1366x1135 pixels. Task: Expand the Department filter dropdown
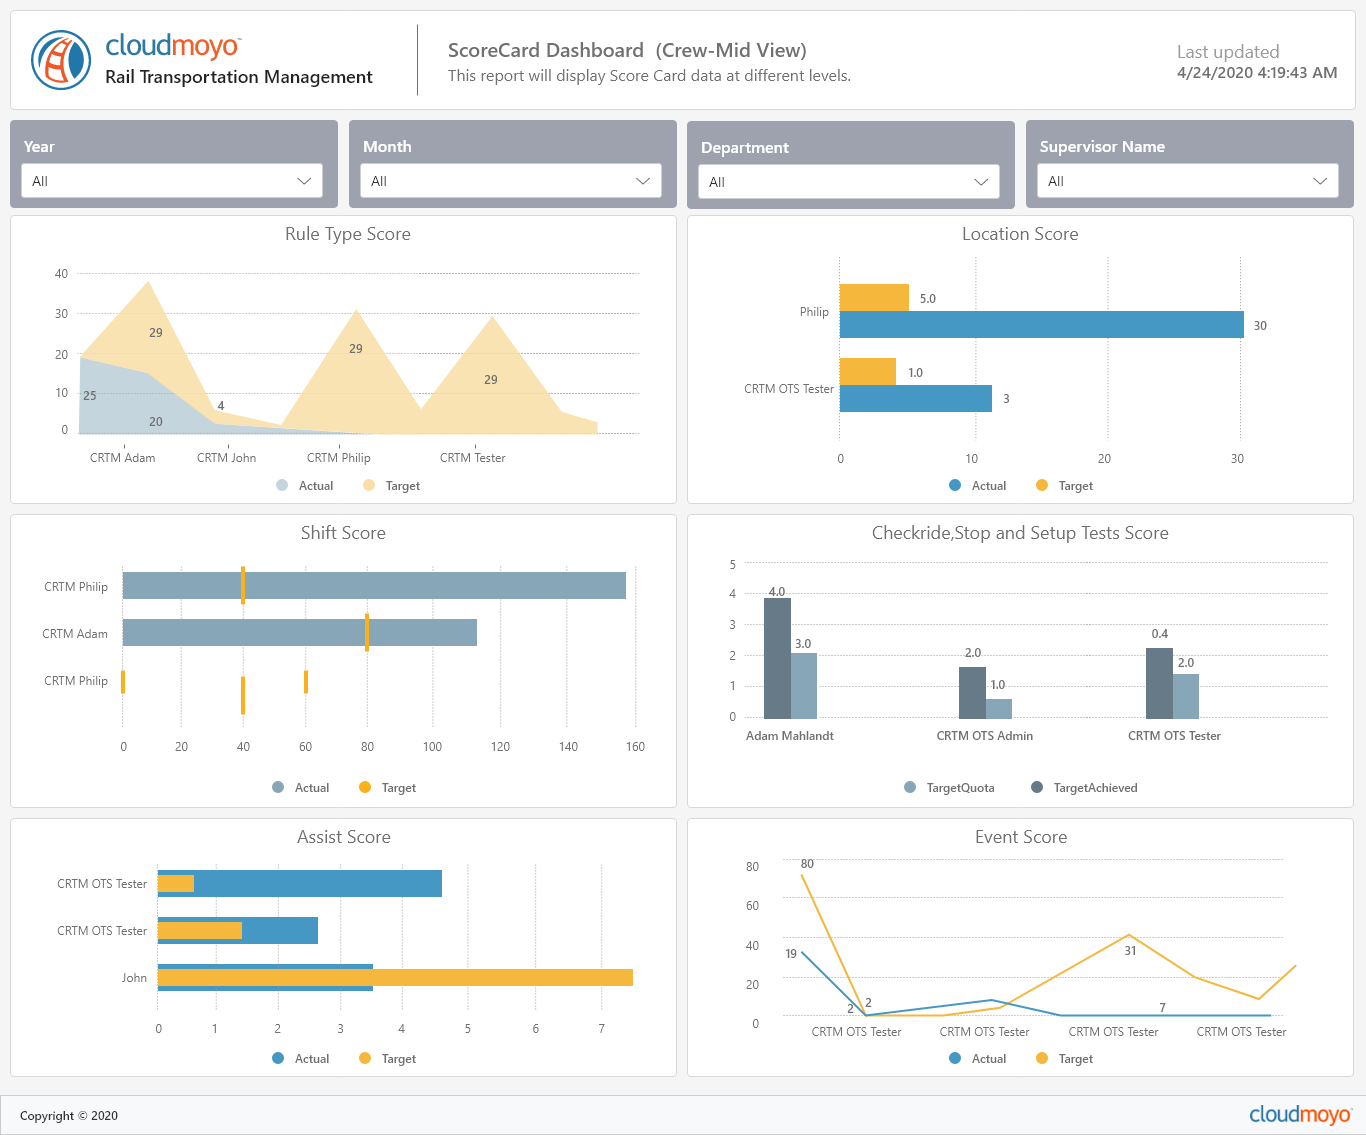[849, 181]
